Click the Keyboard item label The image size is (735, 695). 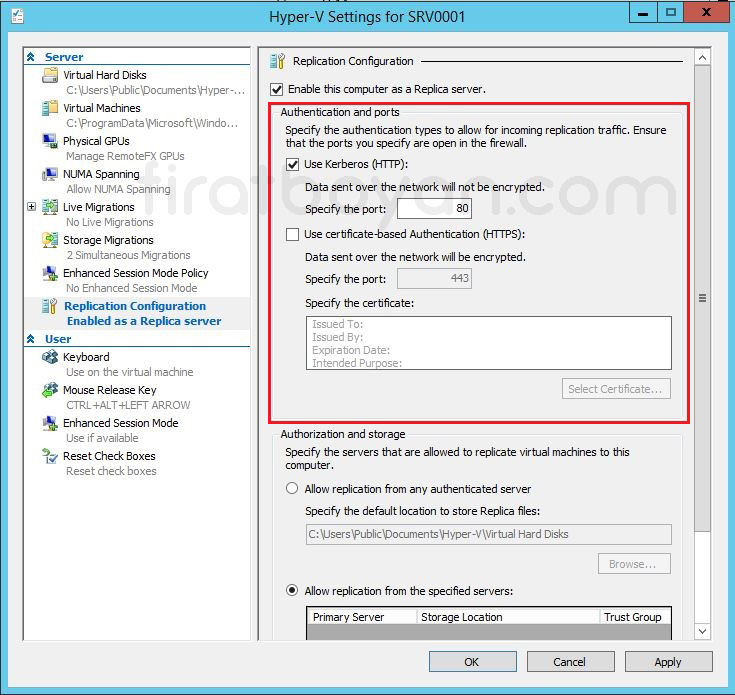(x=86, y=357)
